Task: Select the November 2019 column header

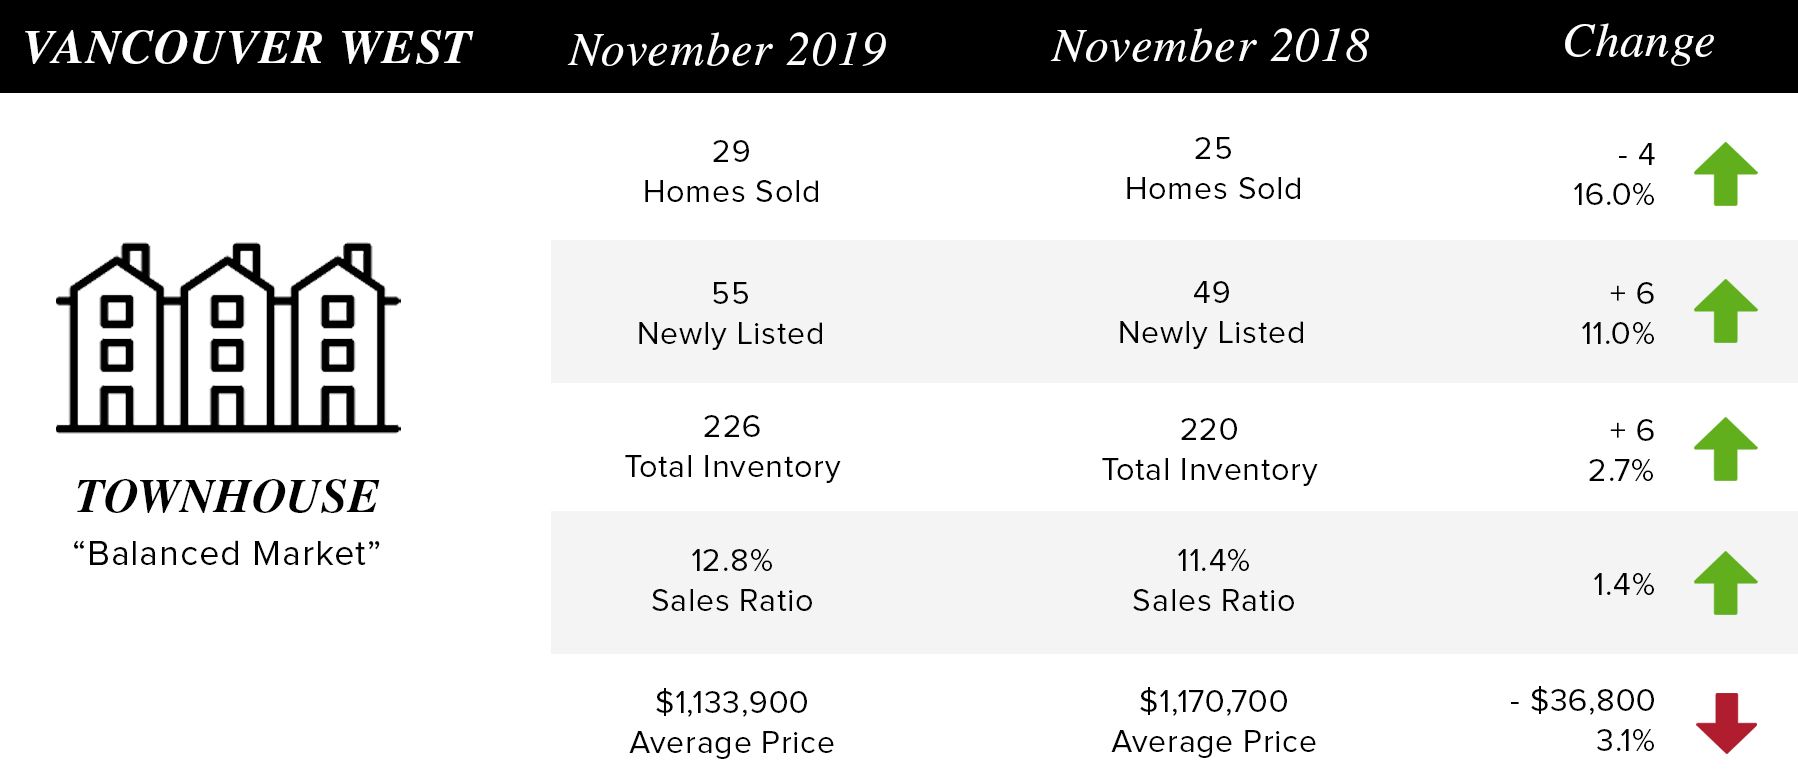Action: point(728,49)
